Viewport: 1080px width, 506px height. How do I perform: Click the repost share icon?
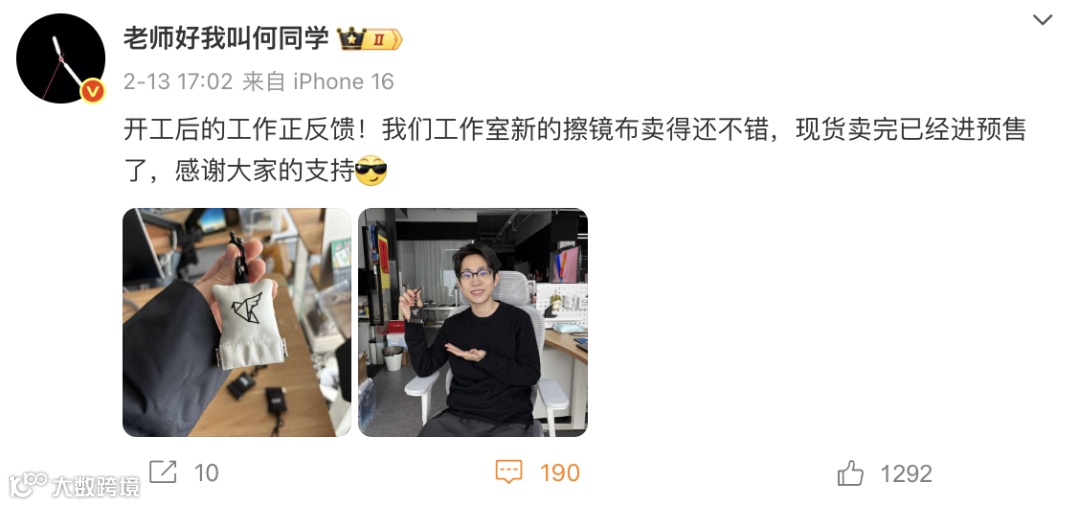point(163,472)
